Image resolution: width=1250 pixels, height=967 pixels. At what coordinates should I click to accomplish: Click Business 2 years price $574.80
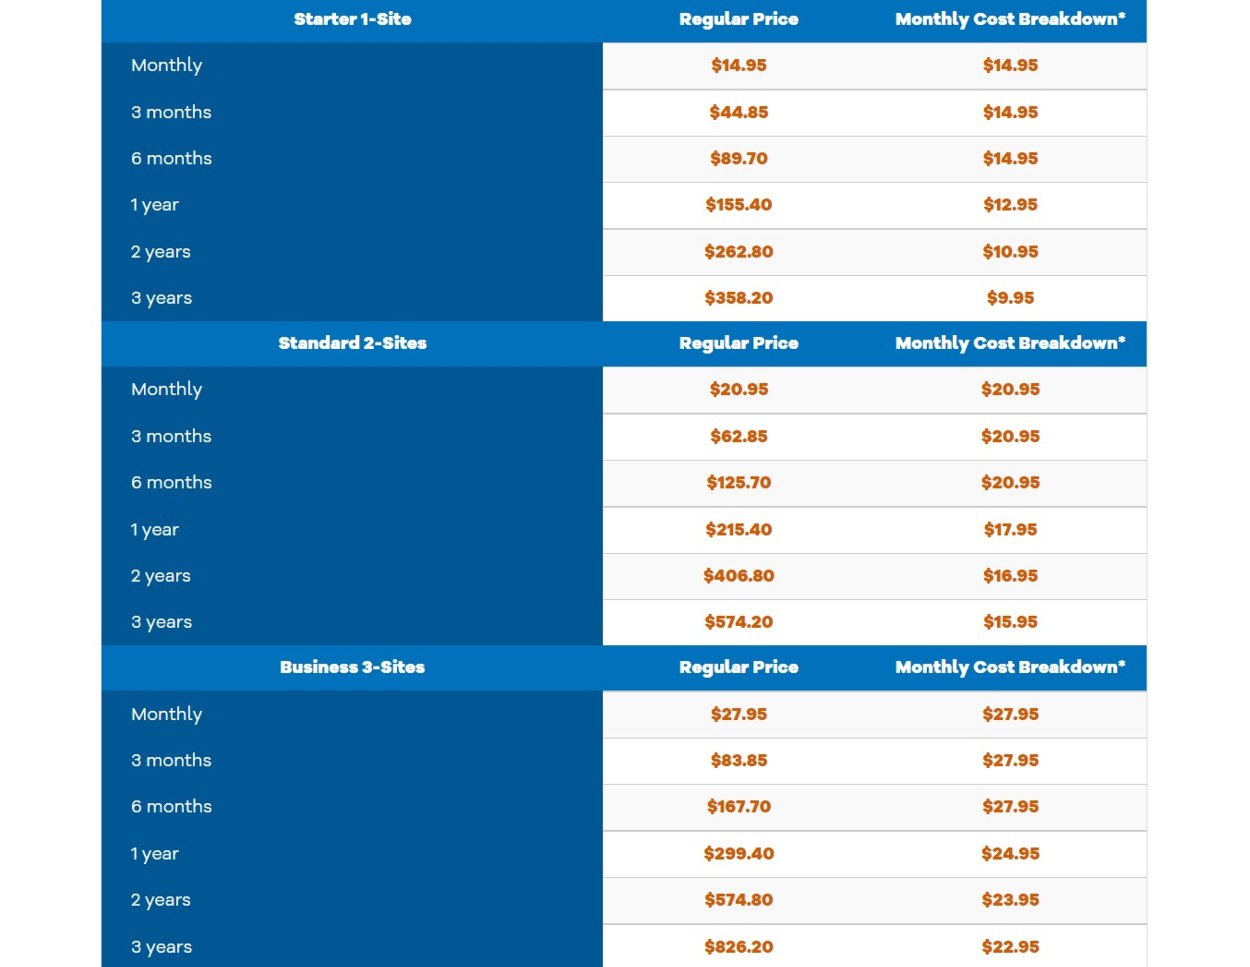click(x=739, y=900)
